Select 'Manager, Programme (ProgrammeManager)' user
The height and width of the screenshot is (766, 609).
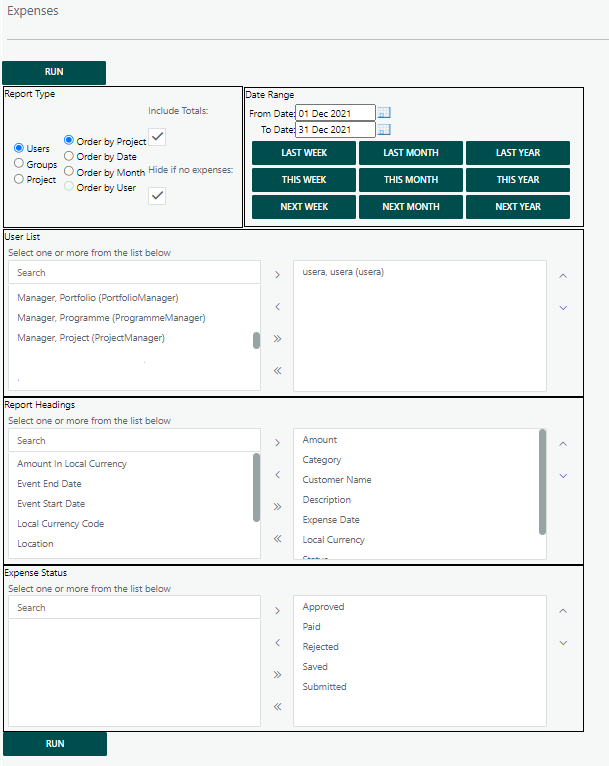click(111, 318)
